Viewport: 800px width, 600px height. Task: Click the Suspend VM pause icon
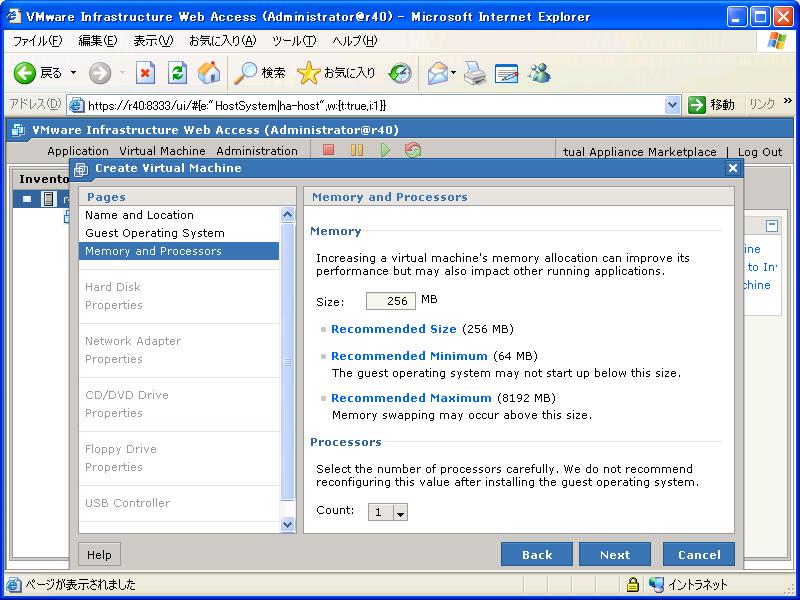click(x=357, y=150)
